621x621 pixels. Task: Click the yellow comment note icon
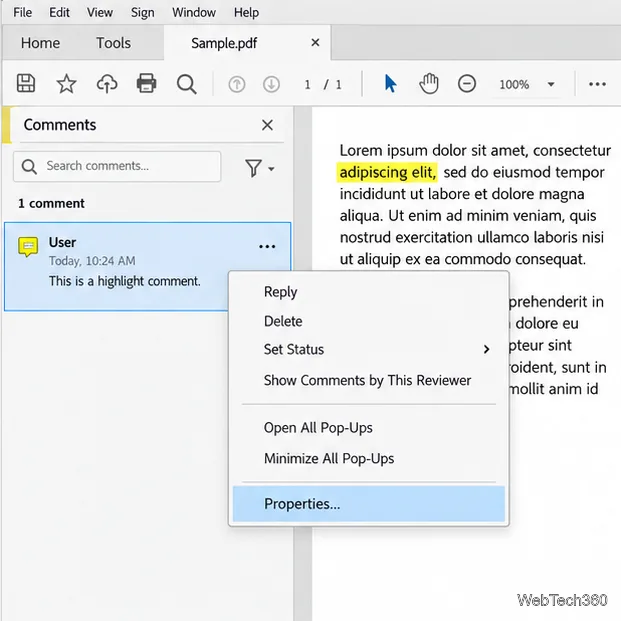[28, 247]
